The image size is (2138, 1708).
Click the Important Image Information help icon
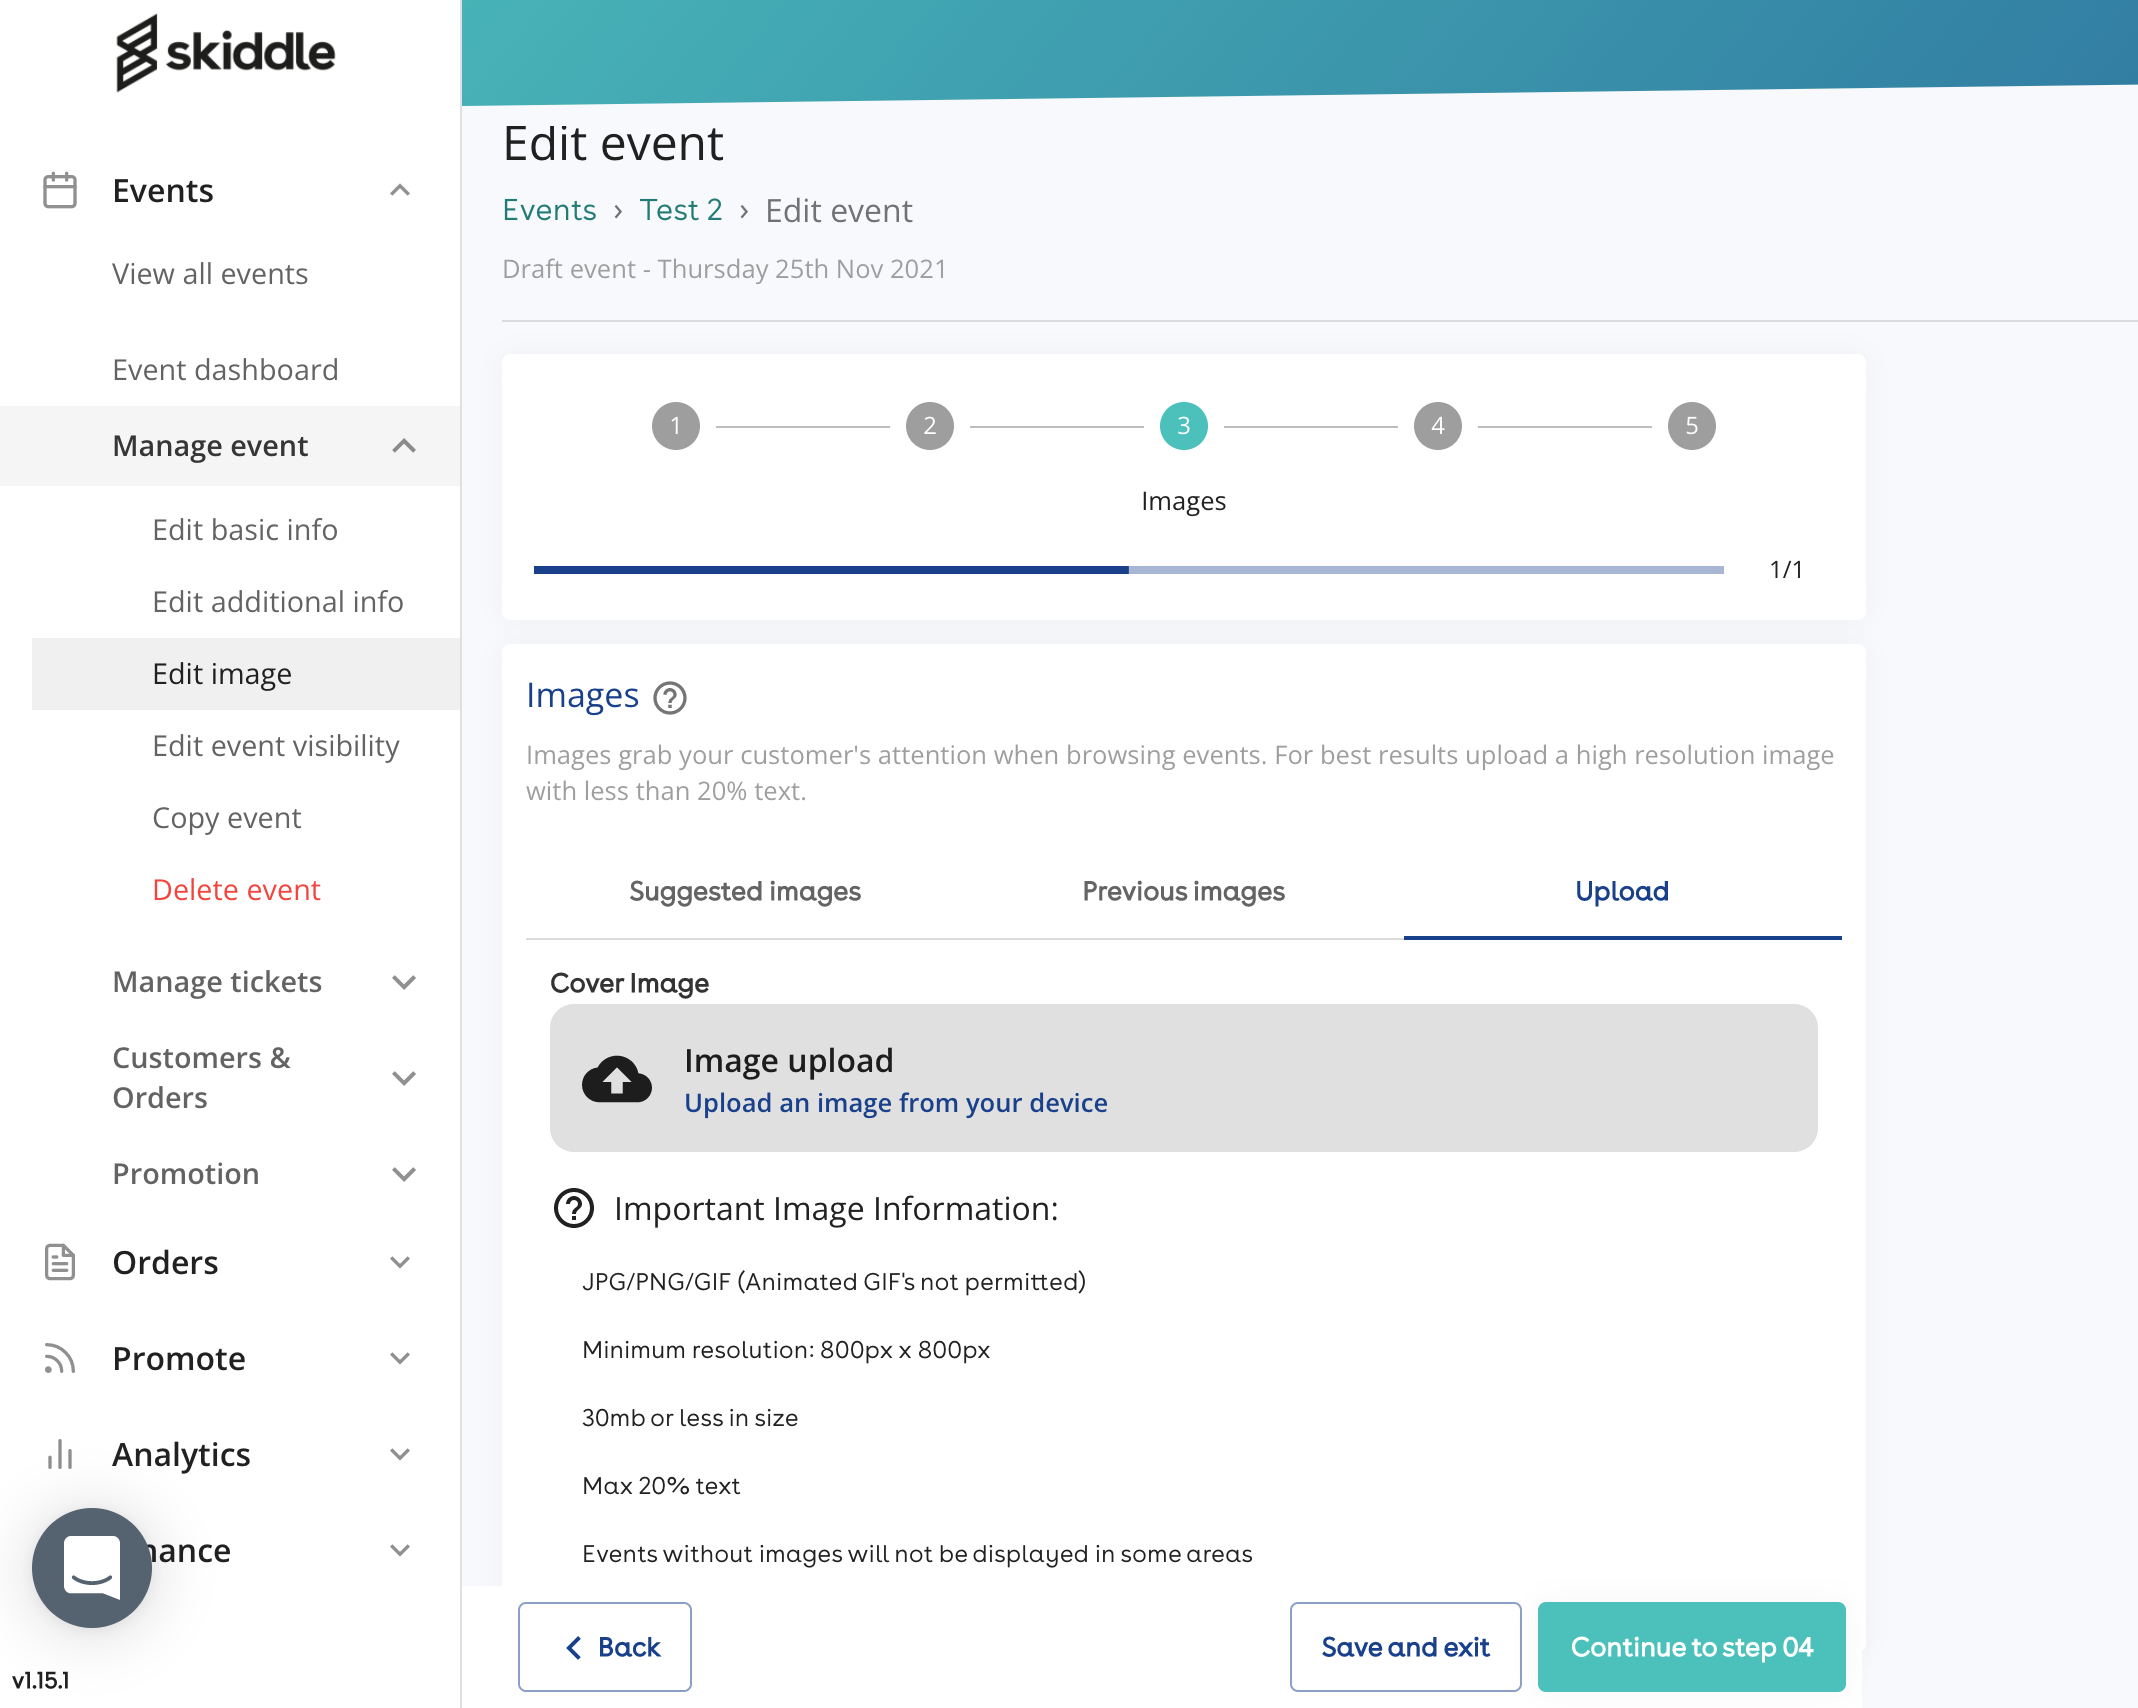click(574, 1208)
